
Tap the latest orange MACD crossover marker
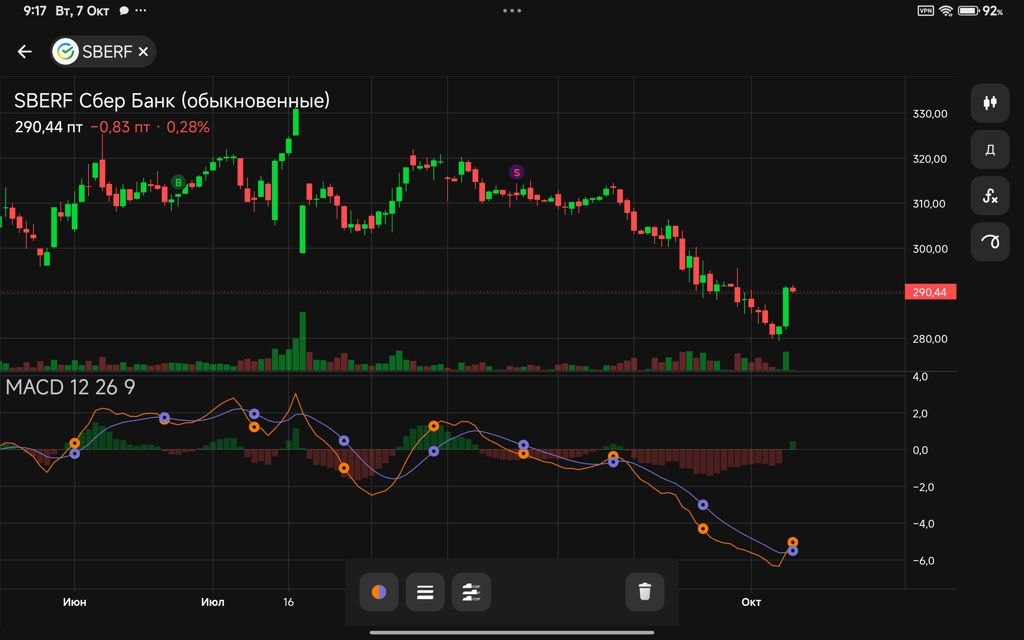click(x=793, y=542)
